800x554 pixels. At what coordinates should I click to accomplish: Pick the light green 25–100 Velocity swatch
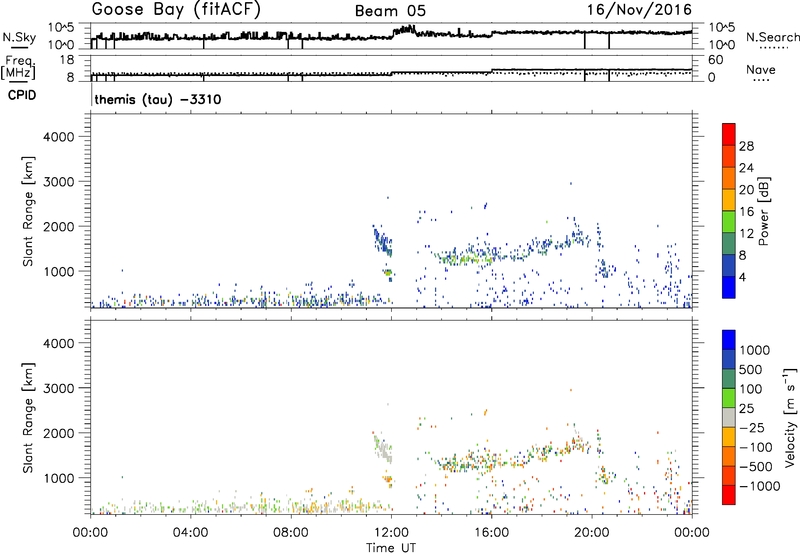coord(729,398)
